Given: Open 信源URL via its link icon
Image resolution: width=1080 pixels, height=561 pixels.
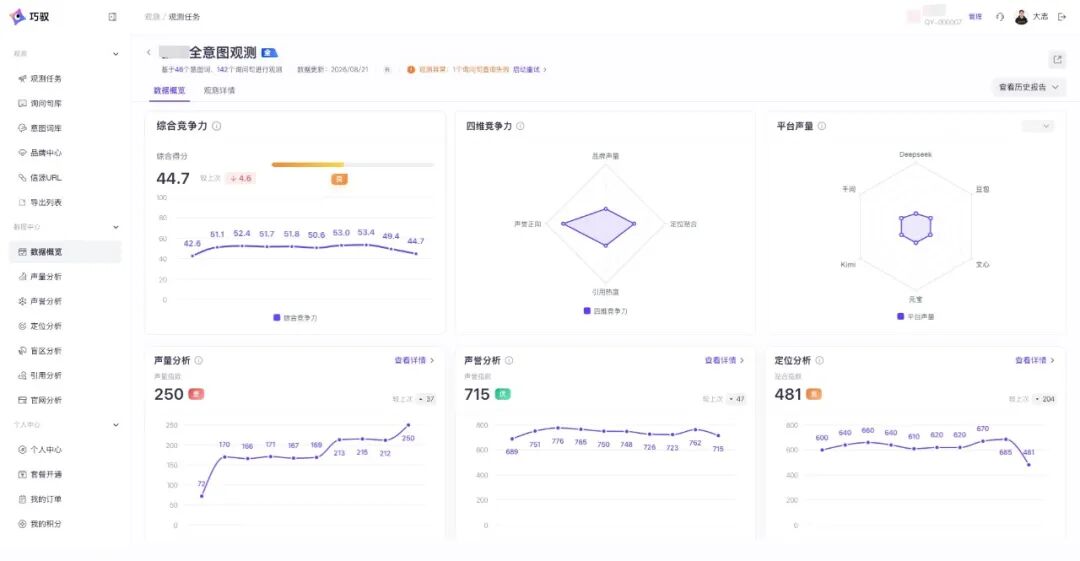Looking at the screenshot, I should coord(22,178).
